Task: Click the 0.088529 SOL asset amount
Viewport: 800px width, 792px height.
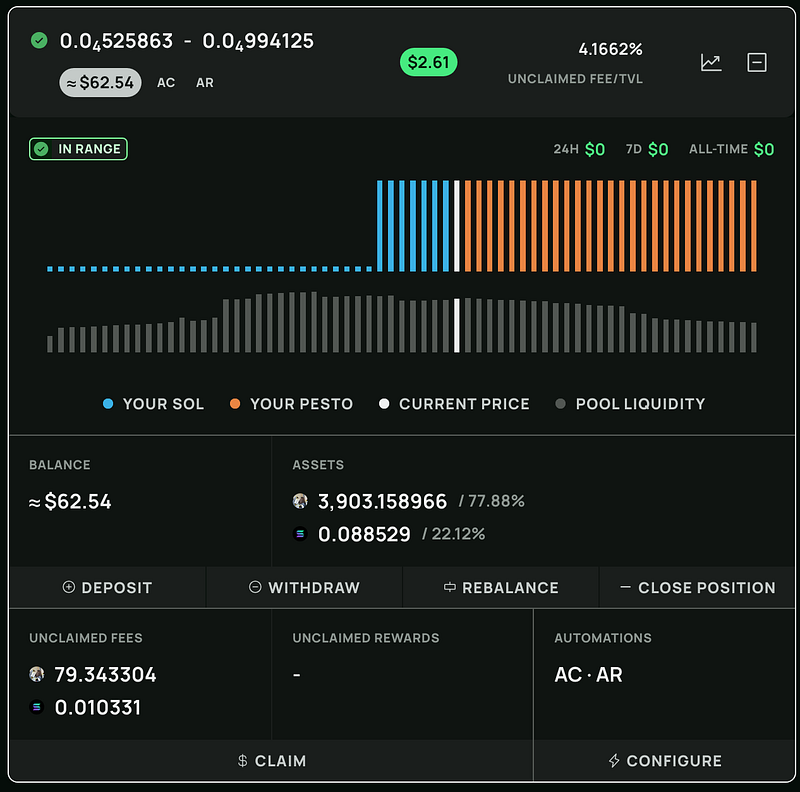Action: (364, 534)
